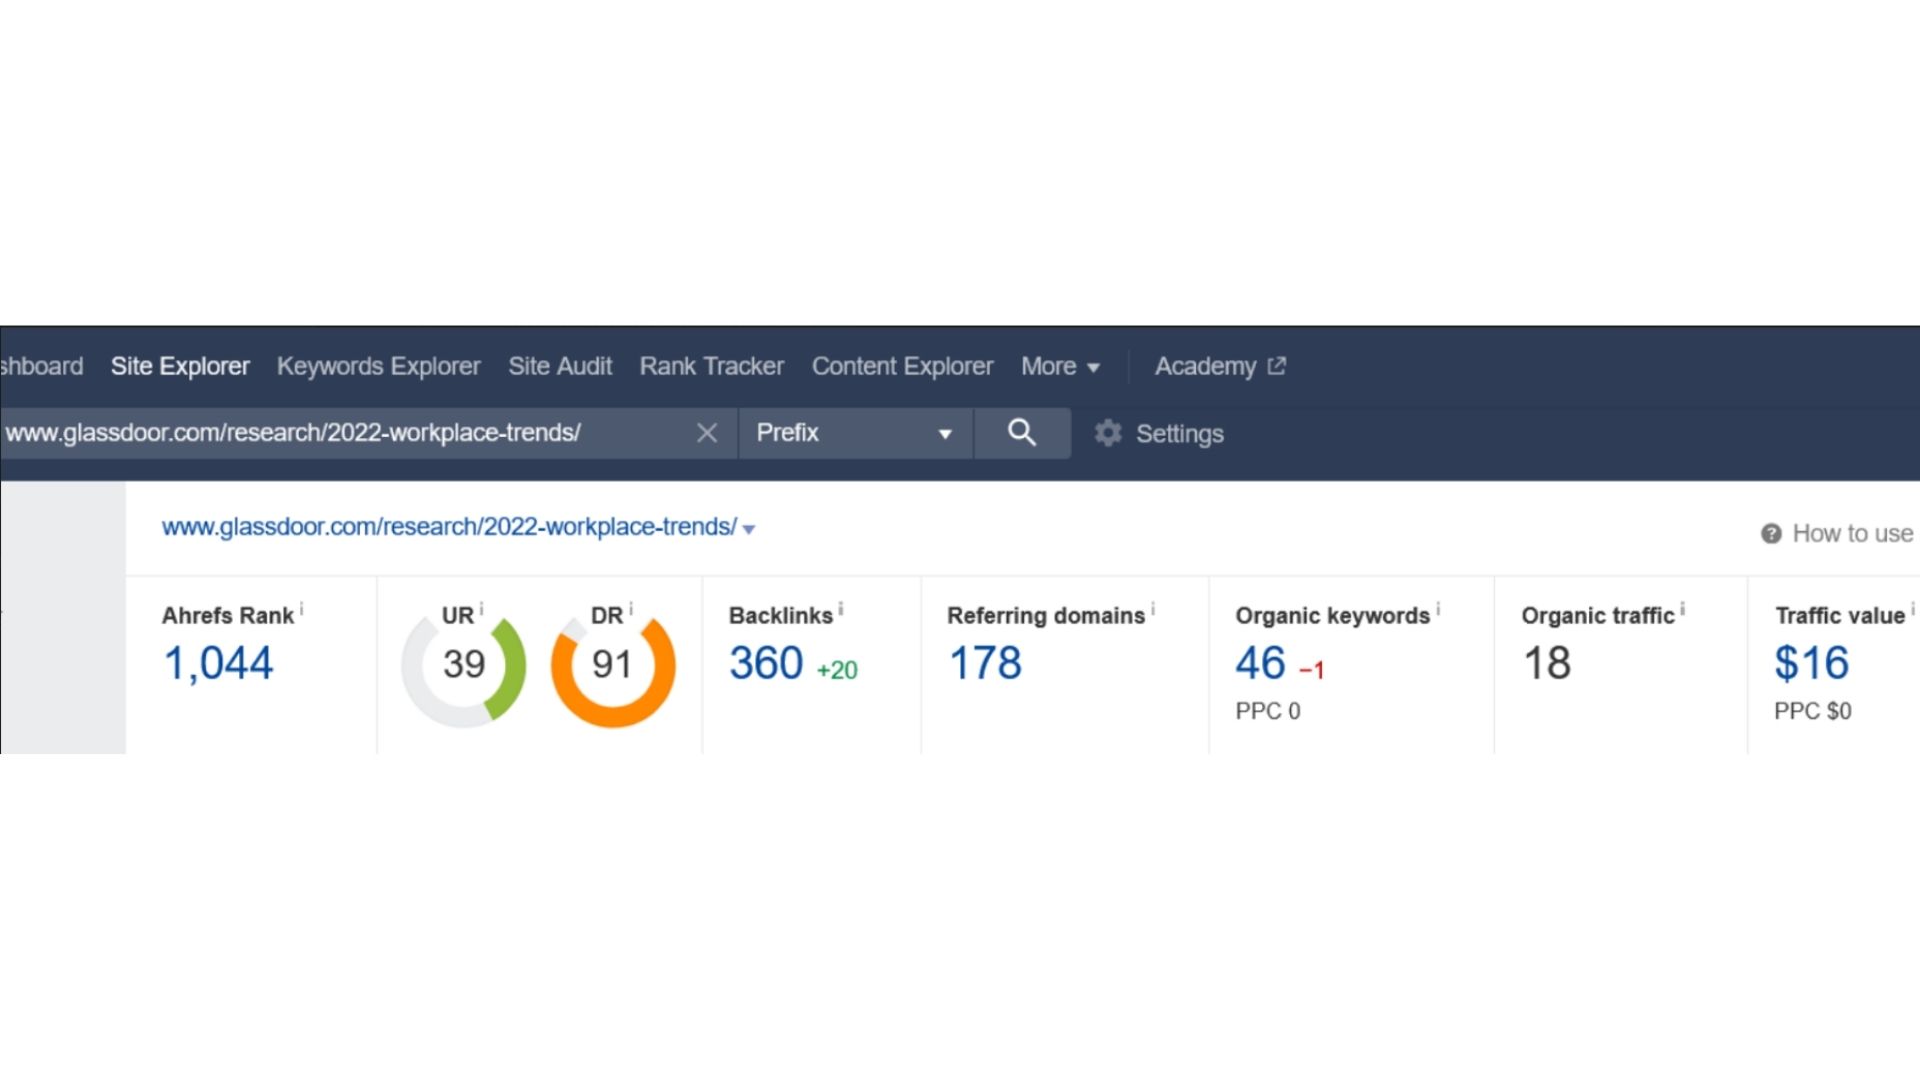Click the info icon next to Organic traffic
The height and width of the screenshot is (1080, 1920).
(x=1686, y=607)
